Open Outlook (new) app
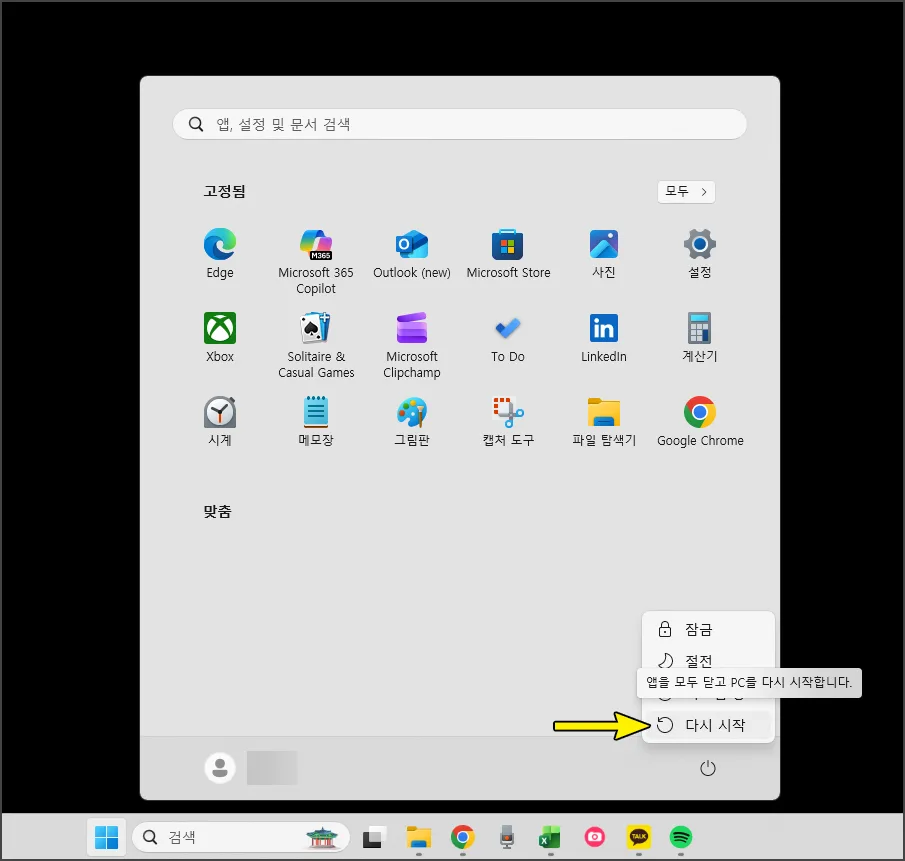The width and height of the screenshot is (905, 861). (412, 253)
